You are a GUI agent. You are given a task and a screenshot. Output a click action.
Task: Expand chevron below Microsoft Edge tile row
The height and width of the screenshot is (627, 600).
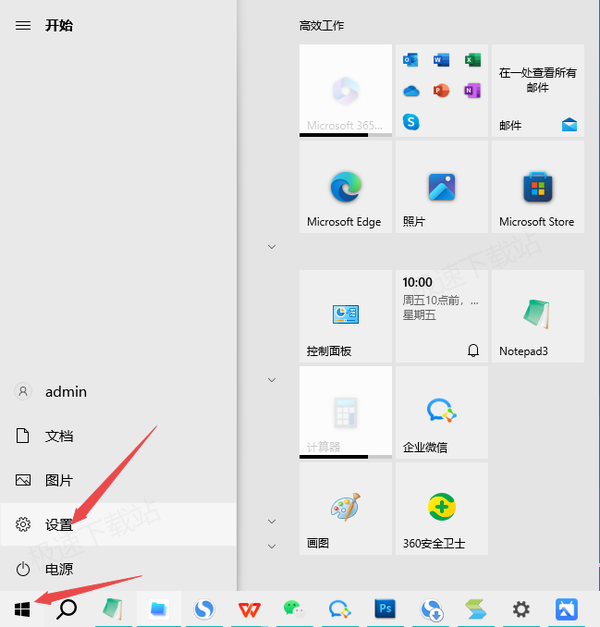point(272,247)
